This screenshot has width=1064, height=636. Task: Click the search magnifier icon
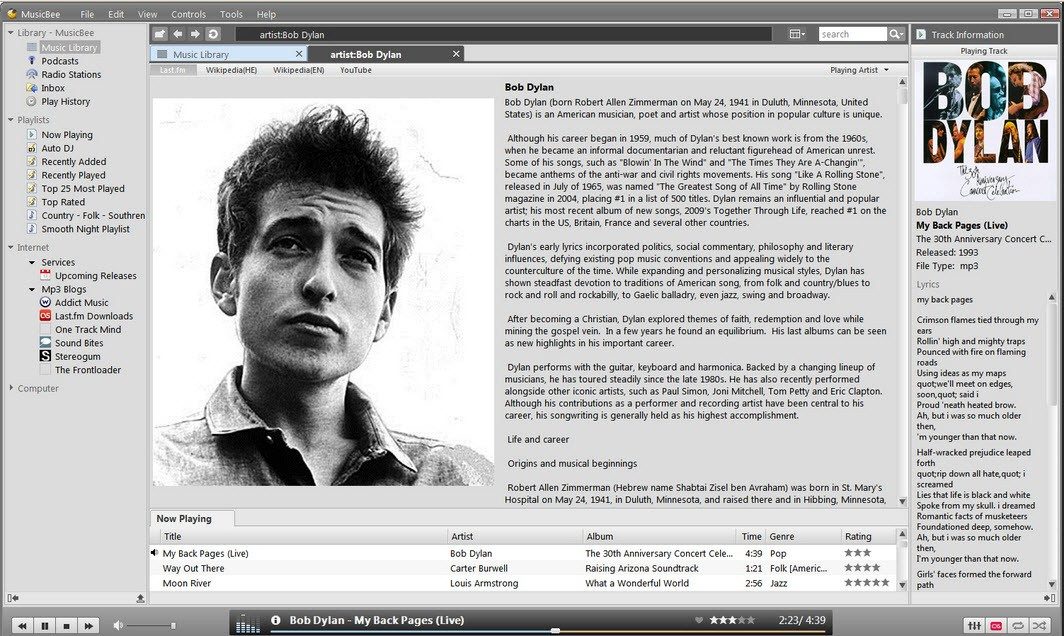click(896, 34)
